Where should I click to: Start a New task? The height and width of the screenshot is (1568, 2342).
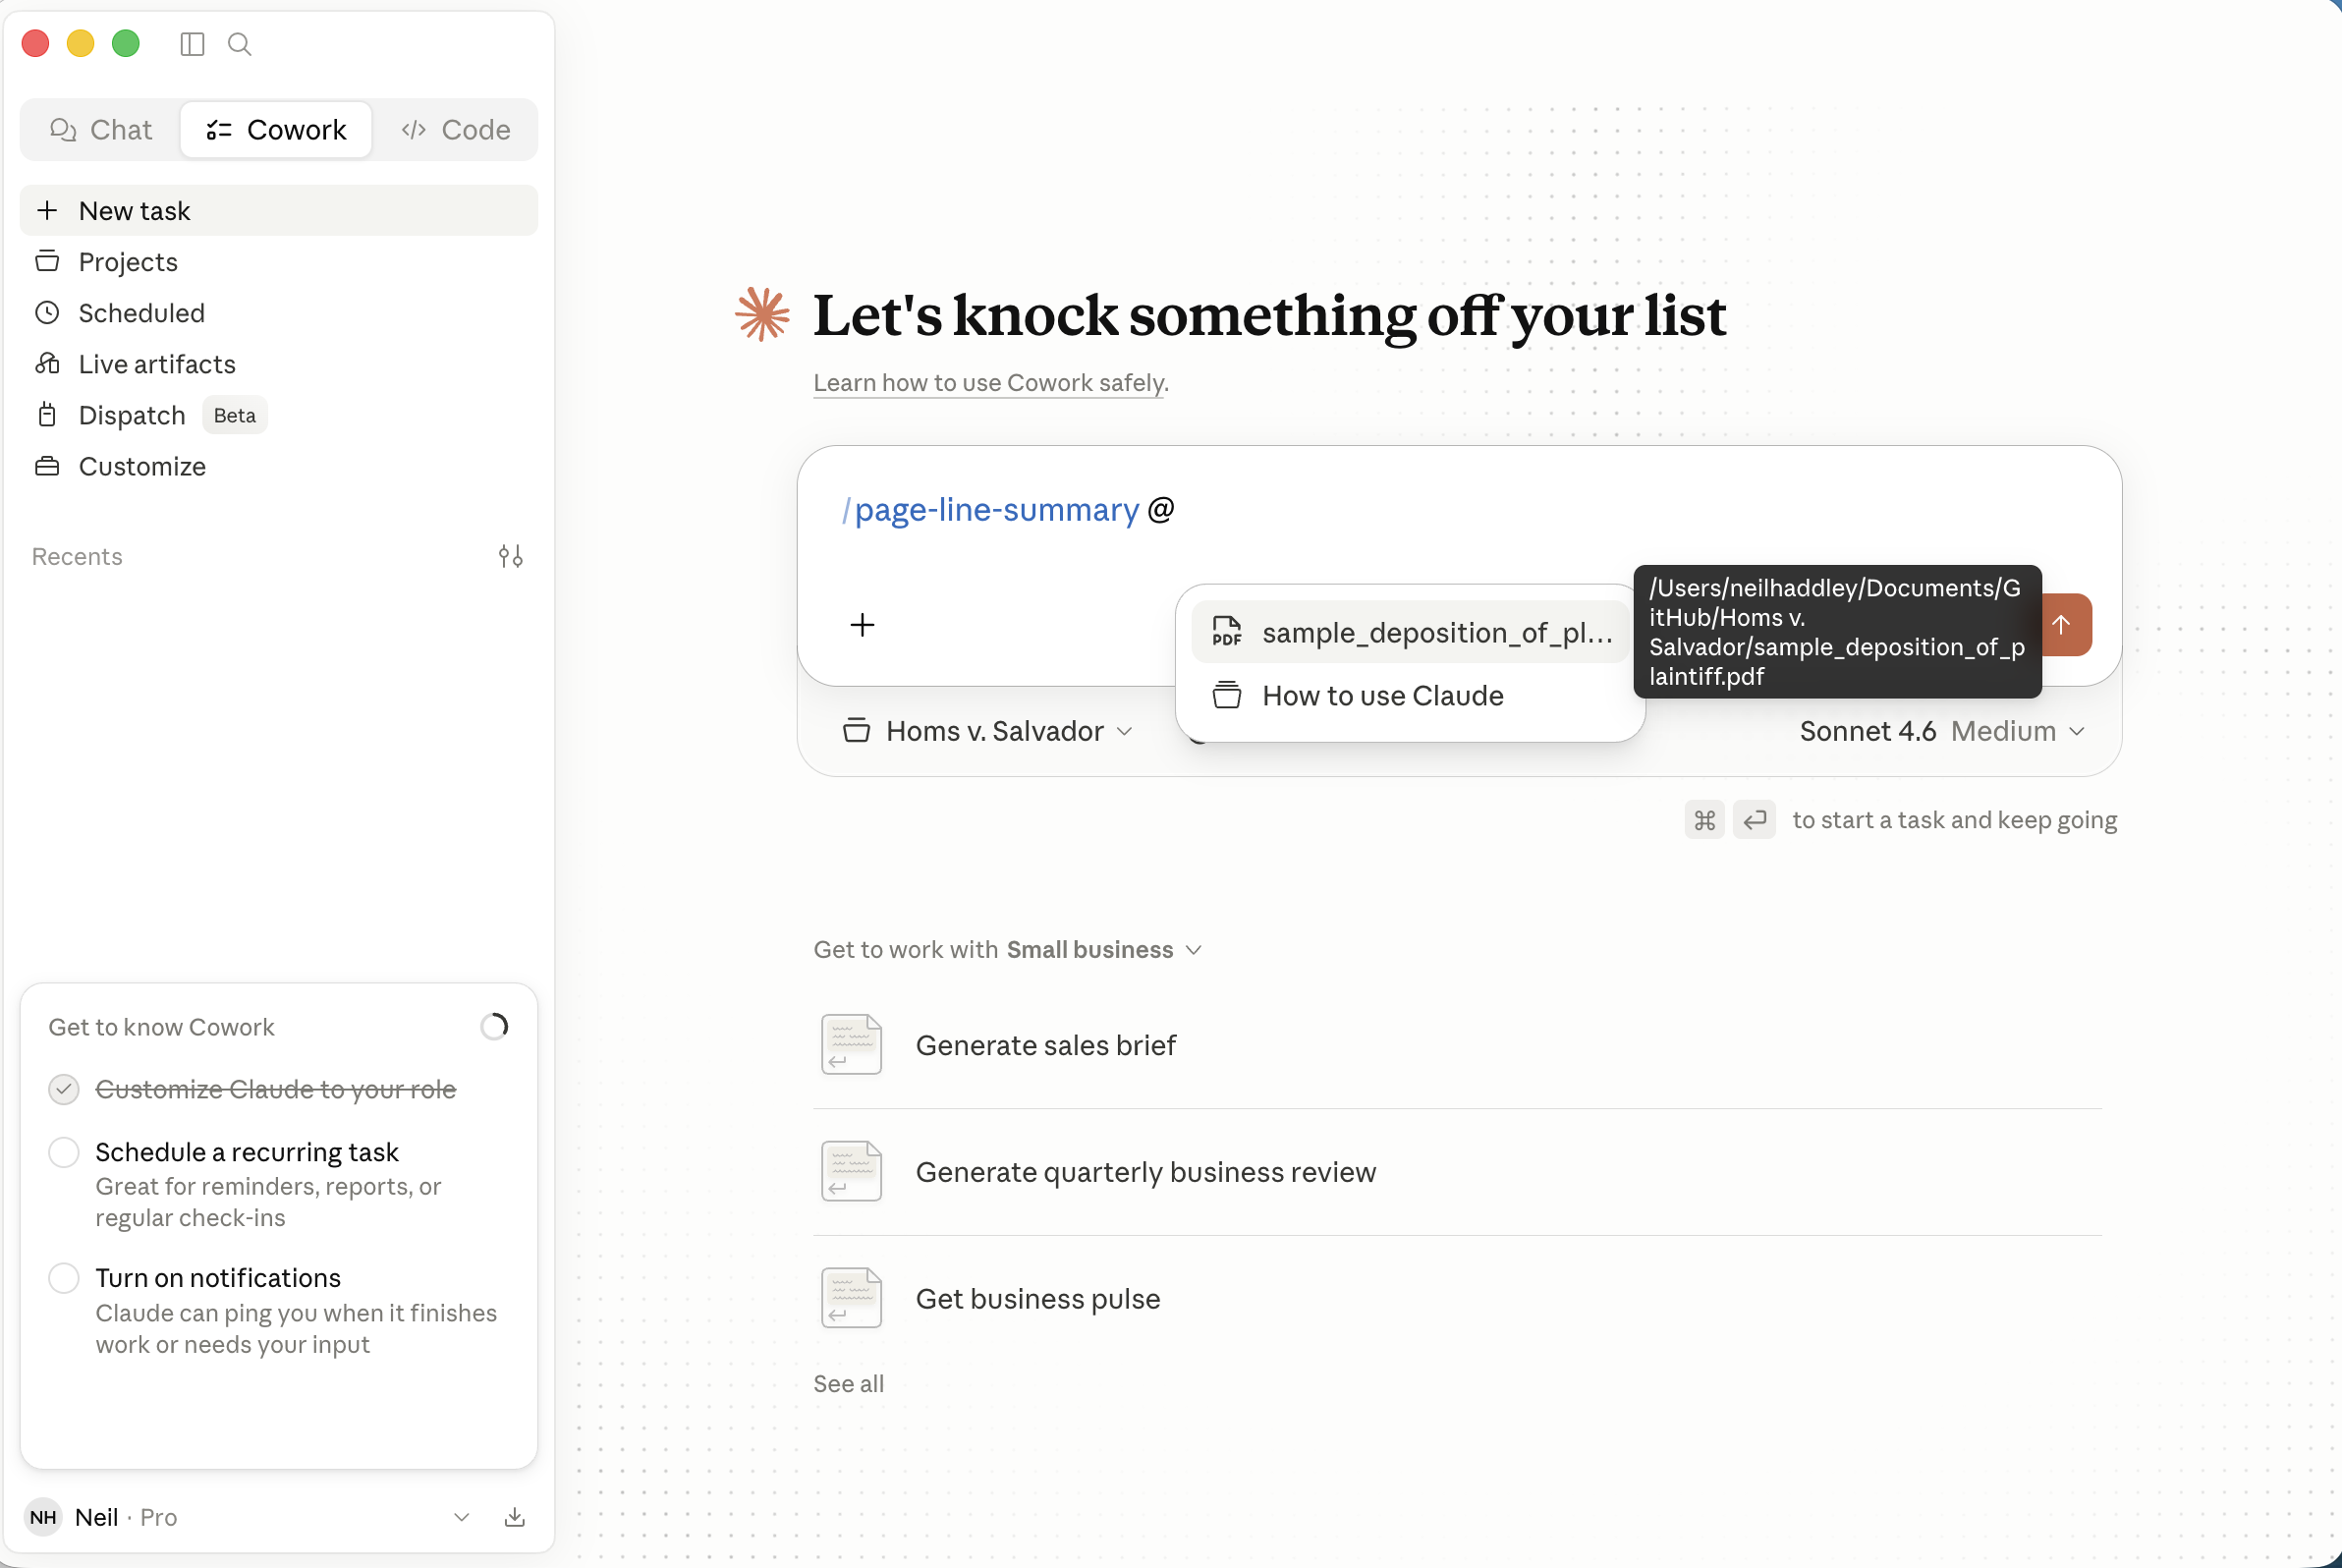[x=279, y=211]
